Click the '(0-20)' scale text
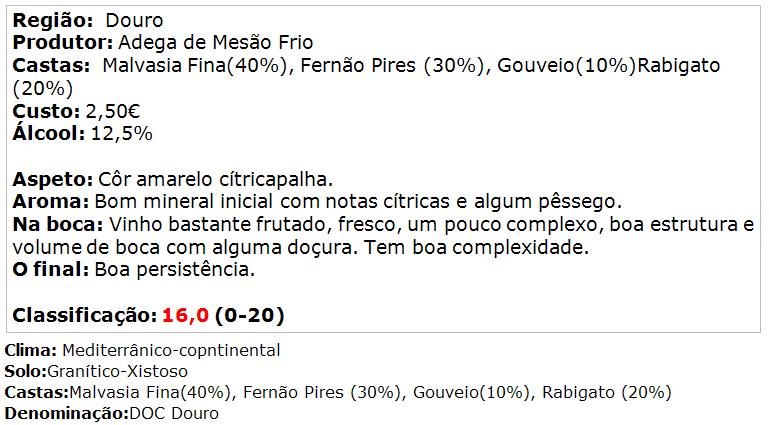 click(250, 316)
